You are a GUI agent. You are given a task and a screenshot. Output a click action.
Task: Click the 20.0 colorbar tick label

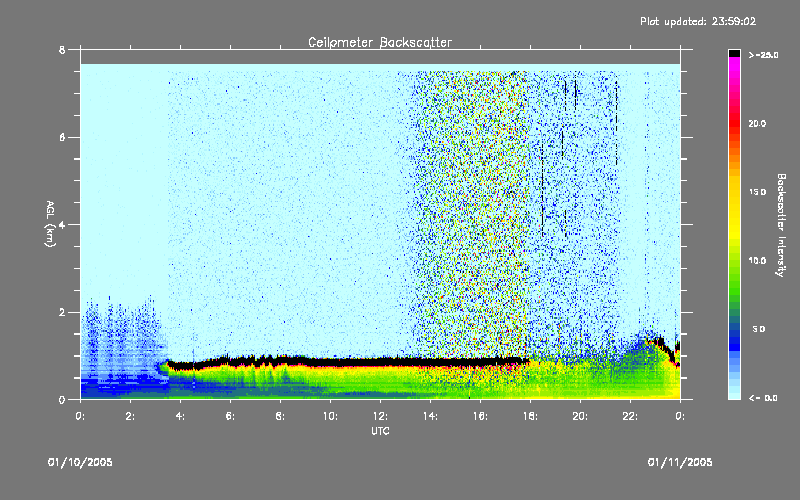(x=757, y=123)
